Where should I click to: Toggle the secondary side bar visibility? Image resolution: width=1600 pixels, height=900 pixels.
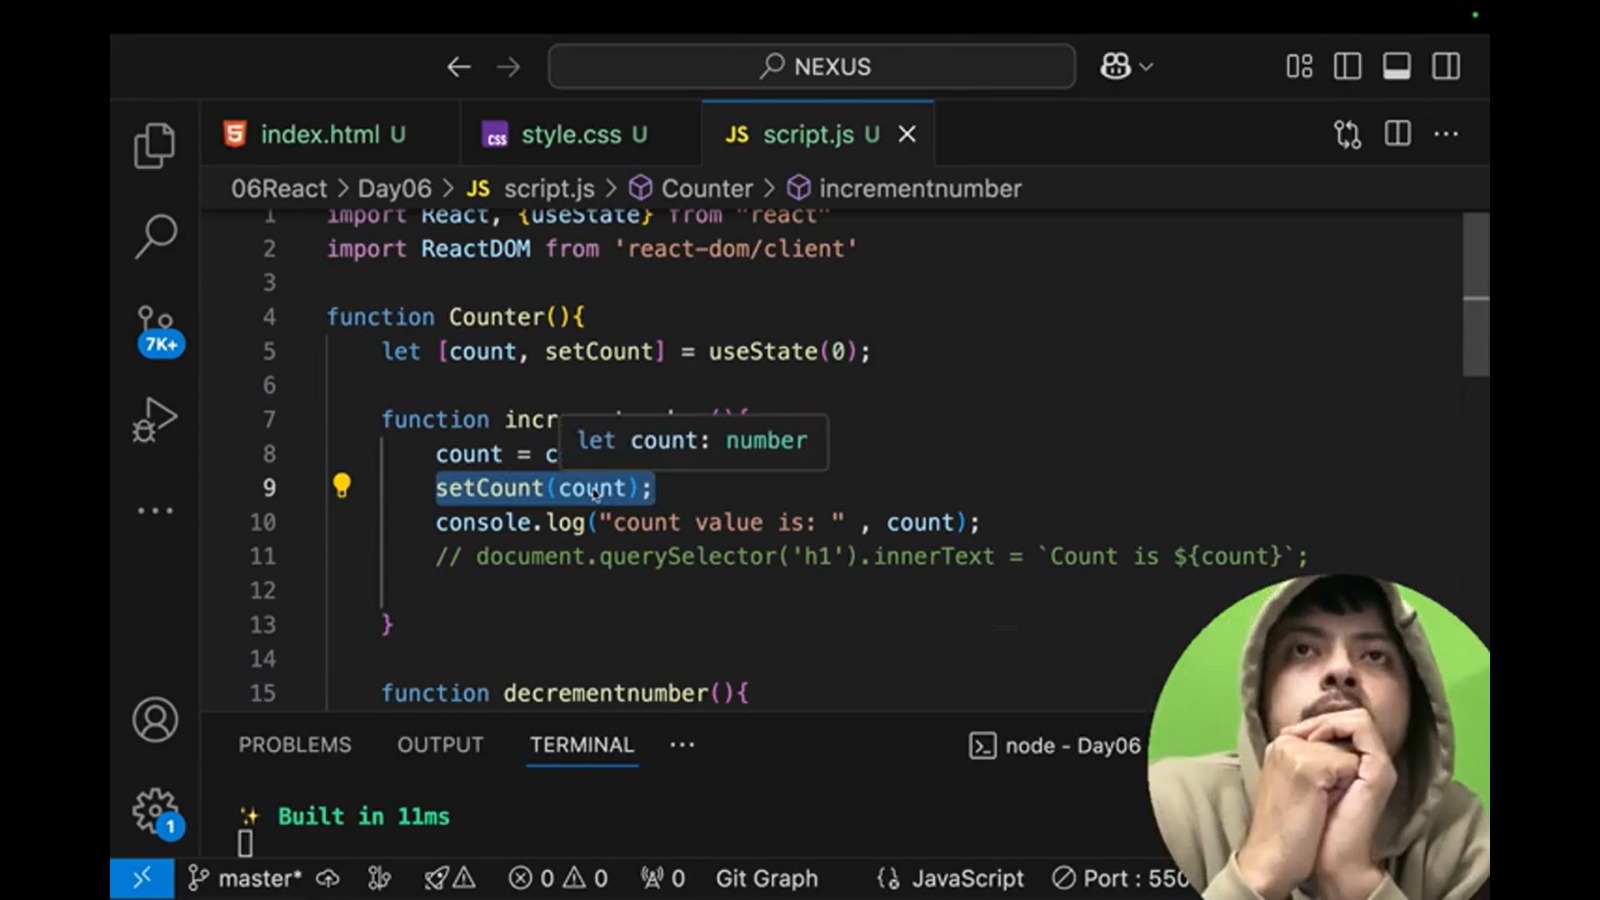click(x=1446, y=67)
